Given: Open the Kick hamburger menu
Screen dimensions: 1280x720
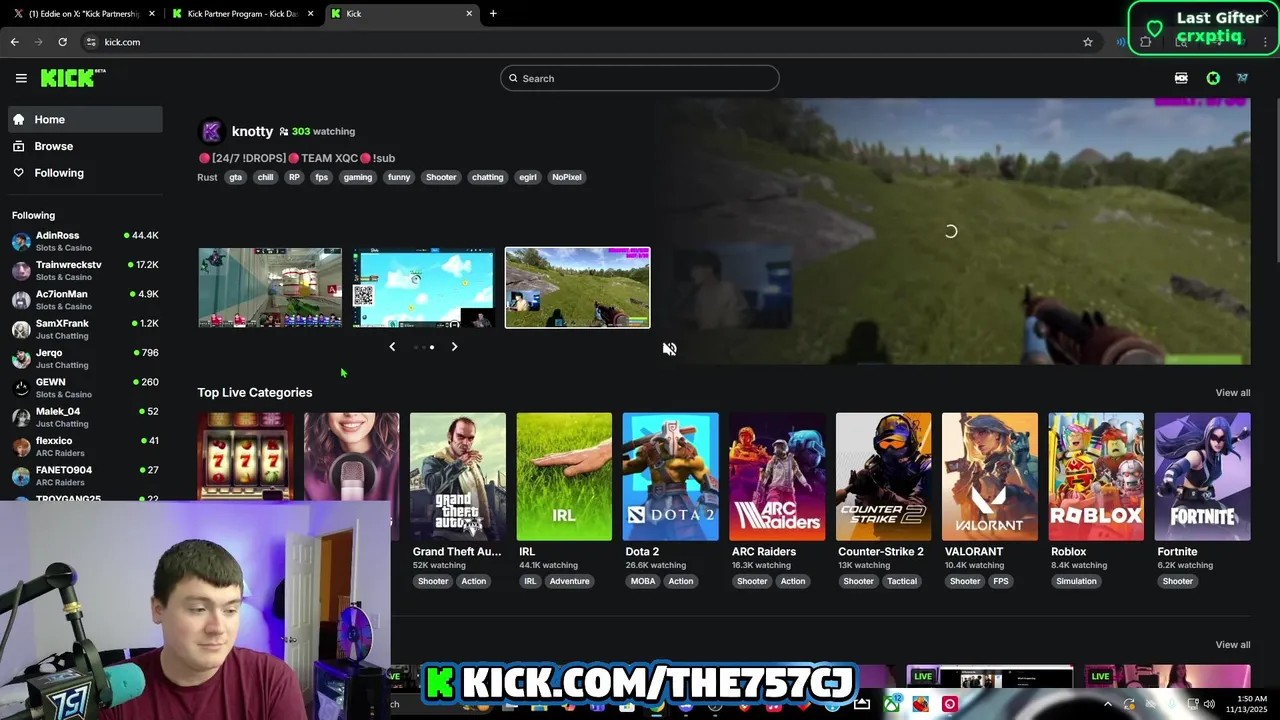Looking at the screenshot, I should (21, 78).
